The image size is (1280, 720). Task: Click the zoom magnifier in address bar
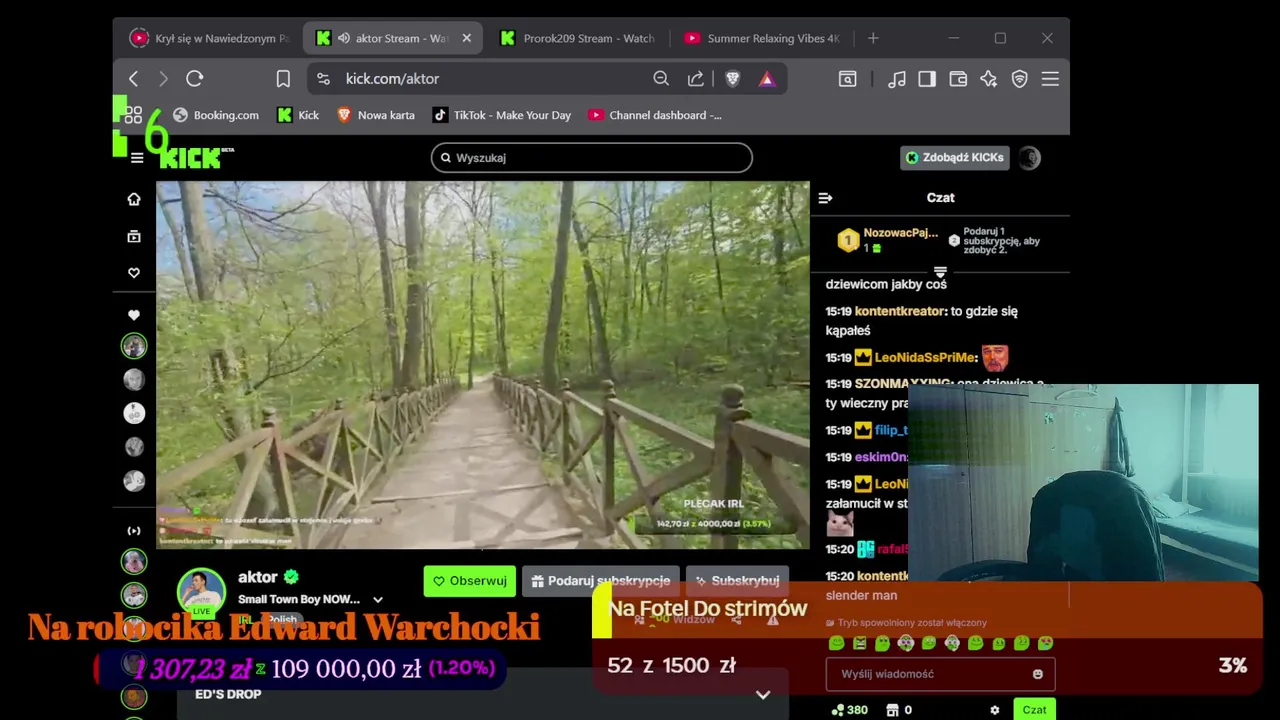[x=661, y=79]
